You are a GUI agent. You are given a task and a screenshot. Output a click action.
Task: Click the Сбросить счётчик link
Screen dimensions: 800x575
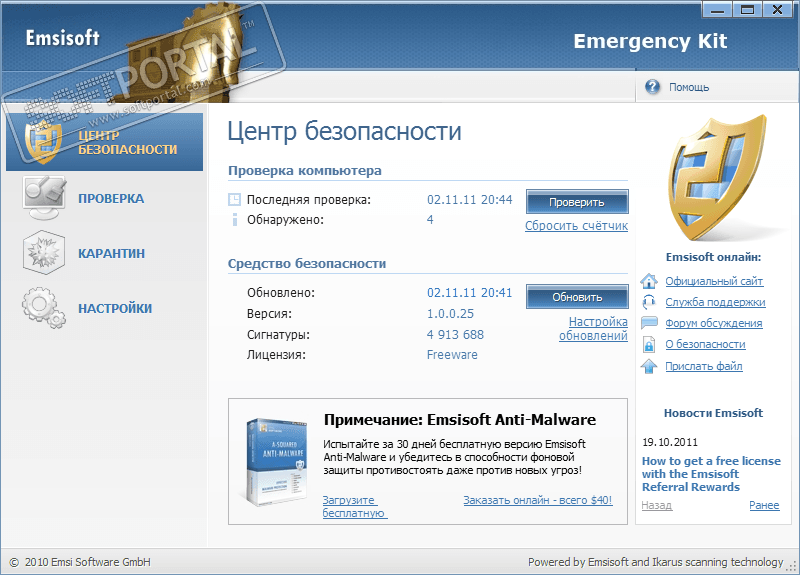[577, 226]
